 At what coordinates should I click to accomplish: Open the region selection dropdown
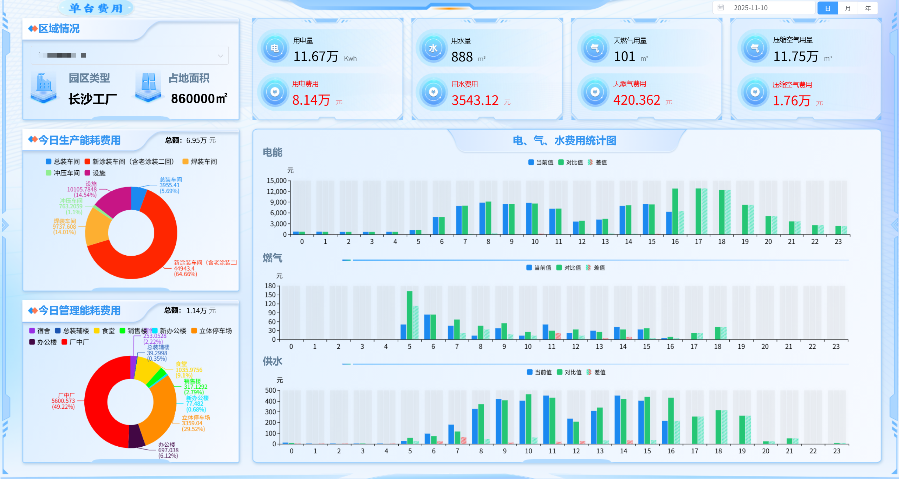pyautogui.click(x=130, y=55)
